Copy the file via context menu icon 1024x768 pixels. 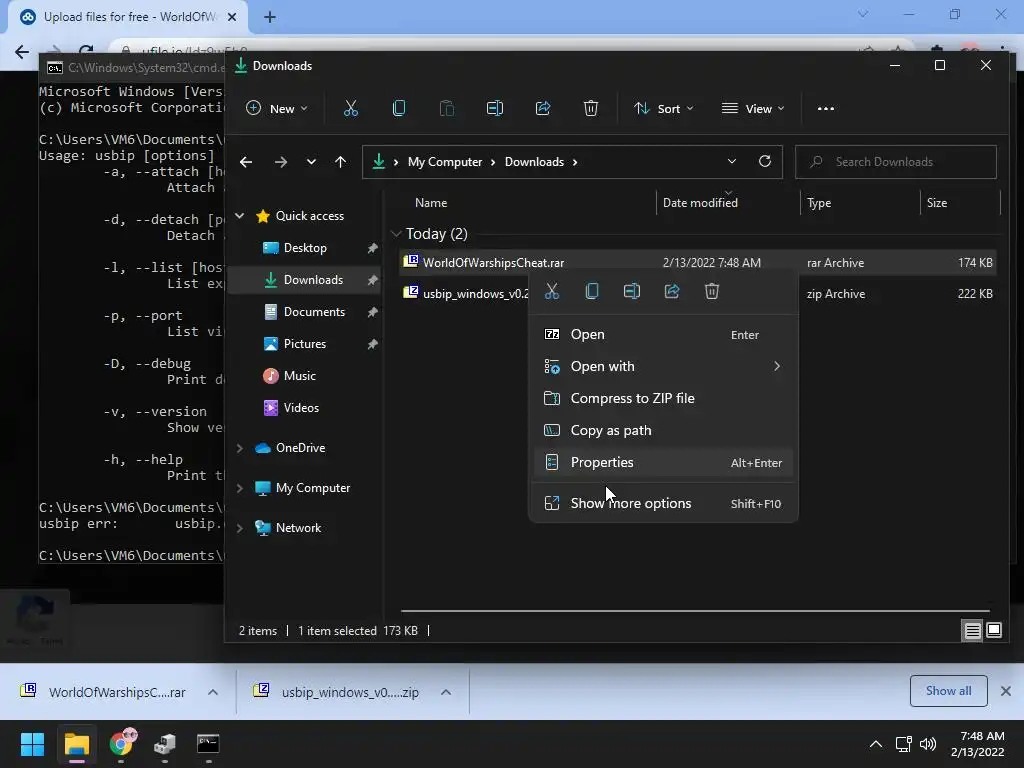(x=592, y=291)
